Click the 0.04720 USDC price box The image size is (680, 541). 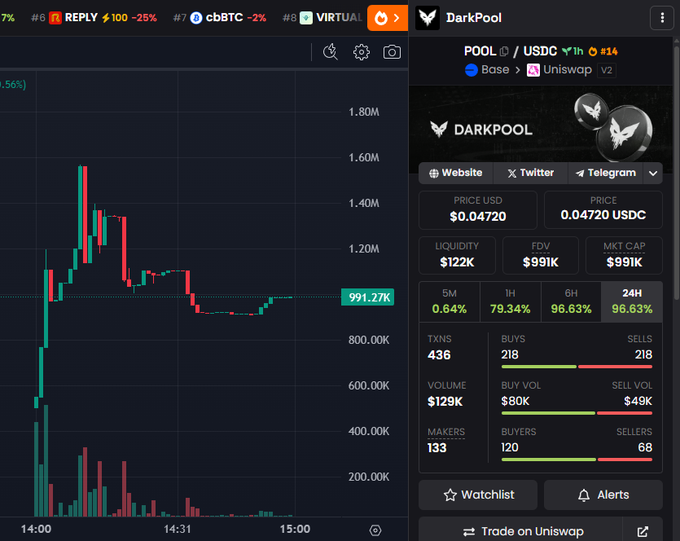[603, 210]
